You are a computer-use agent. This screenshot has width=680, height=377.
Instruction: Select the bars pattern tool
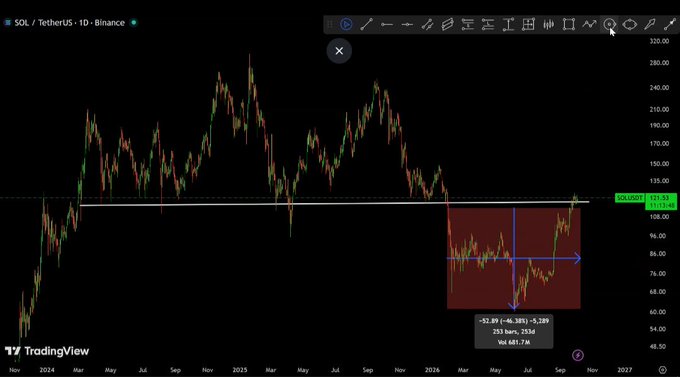point(549,25)
